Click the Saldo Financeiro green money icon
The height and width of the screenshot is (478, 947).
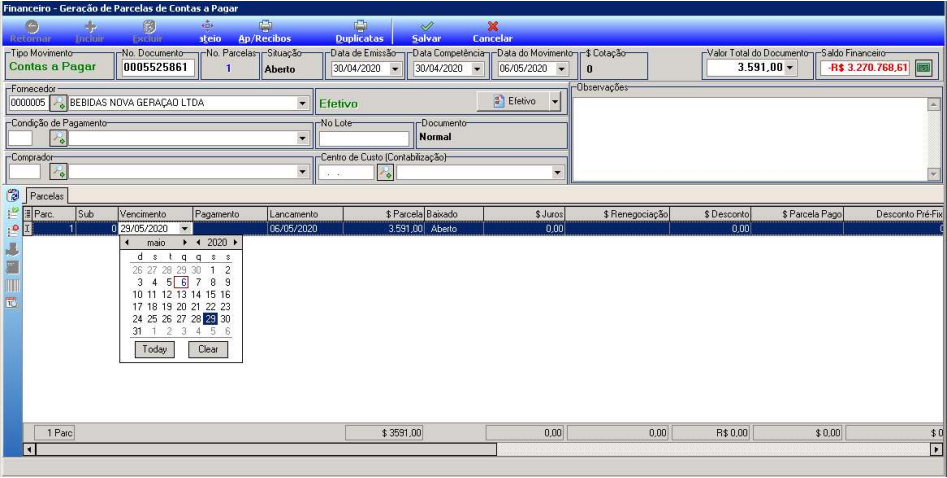923,68
